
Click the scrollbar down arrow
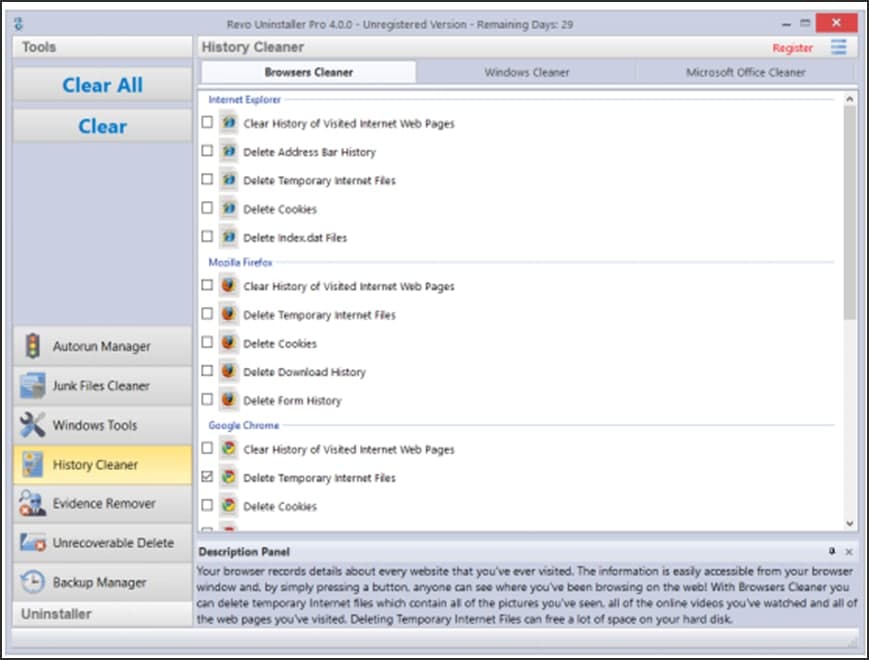849,523
